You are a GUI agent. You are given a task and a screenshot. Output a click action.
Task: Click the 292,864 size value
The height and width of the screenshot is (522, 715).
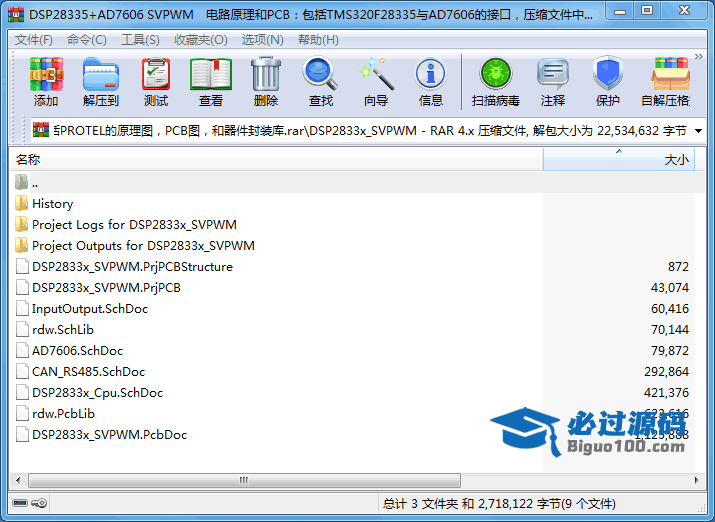click(666, 372)
